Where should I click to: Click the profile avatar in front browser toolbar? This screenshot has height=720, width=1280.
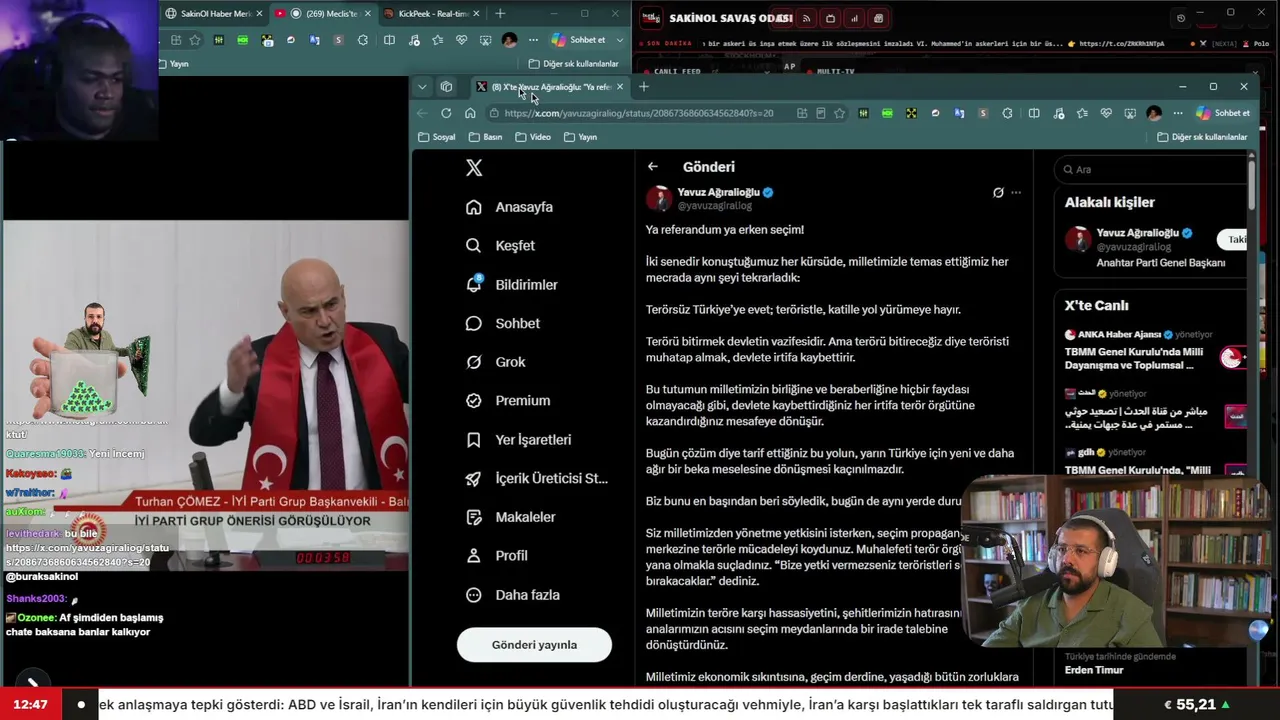(1154, 113)
